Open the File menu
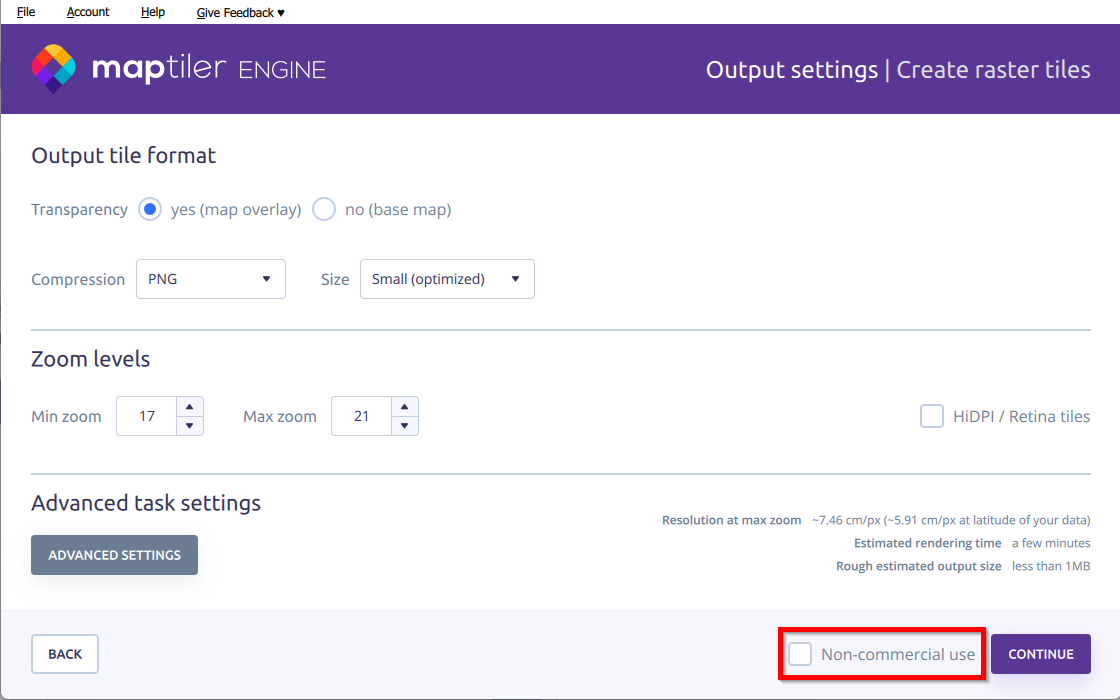This screenshot has height=700, width=1120. 26,12
